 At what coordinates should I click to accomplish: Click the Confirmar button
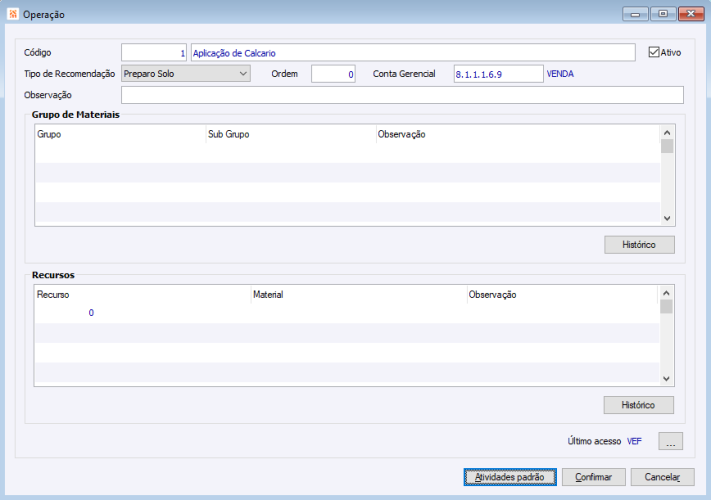pyautogui.click(x=594, y=477)
